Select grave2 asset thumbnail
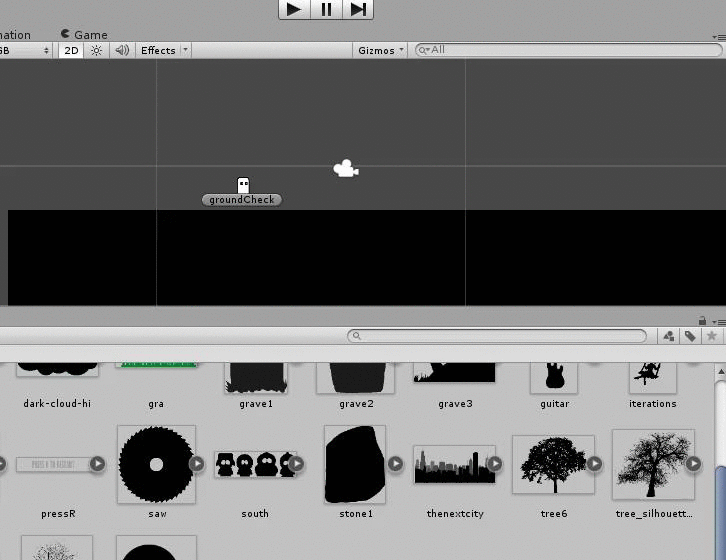This screenshot has height=560, width=726. tap(356, 378)
